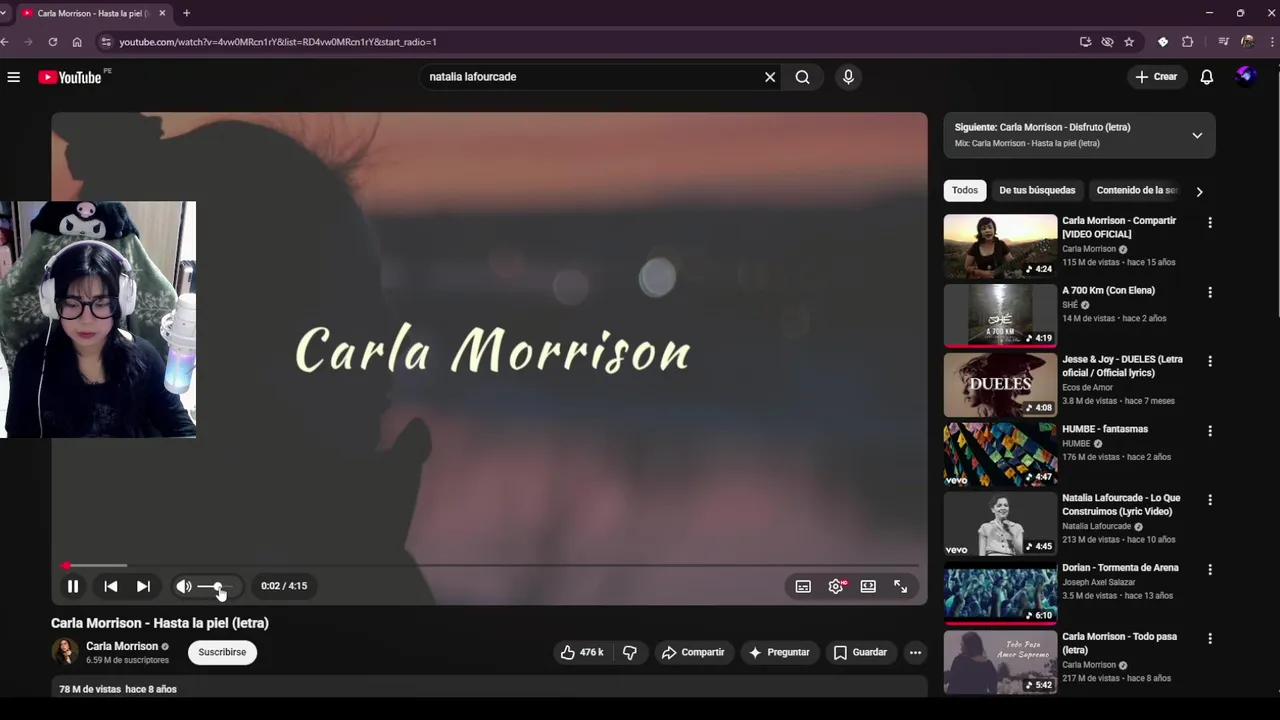
Task: Click the magnifier search button
Action: (x=802, y=77)
